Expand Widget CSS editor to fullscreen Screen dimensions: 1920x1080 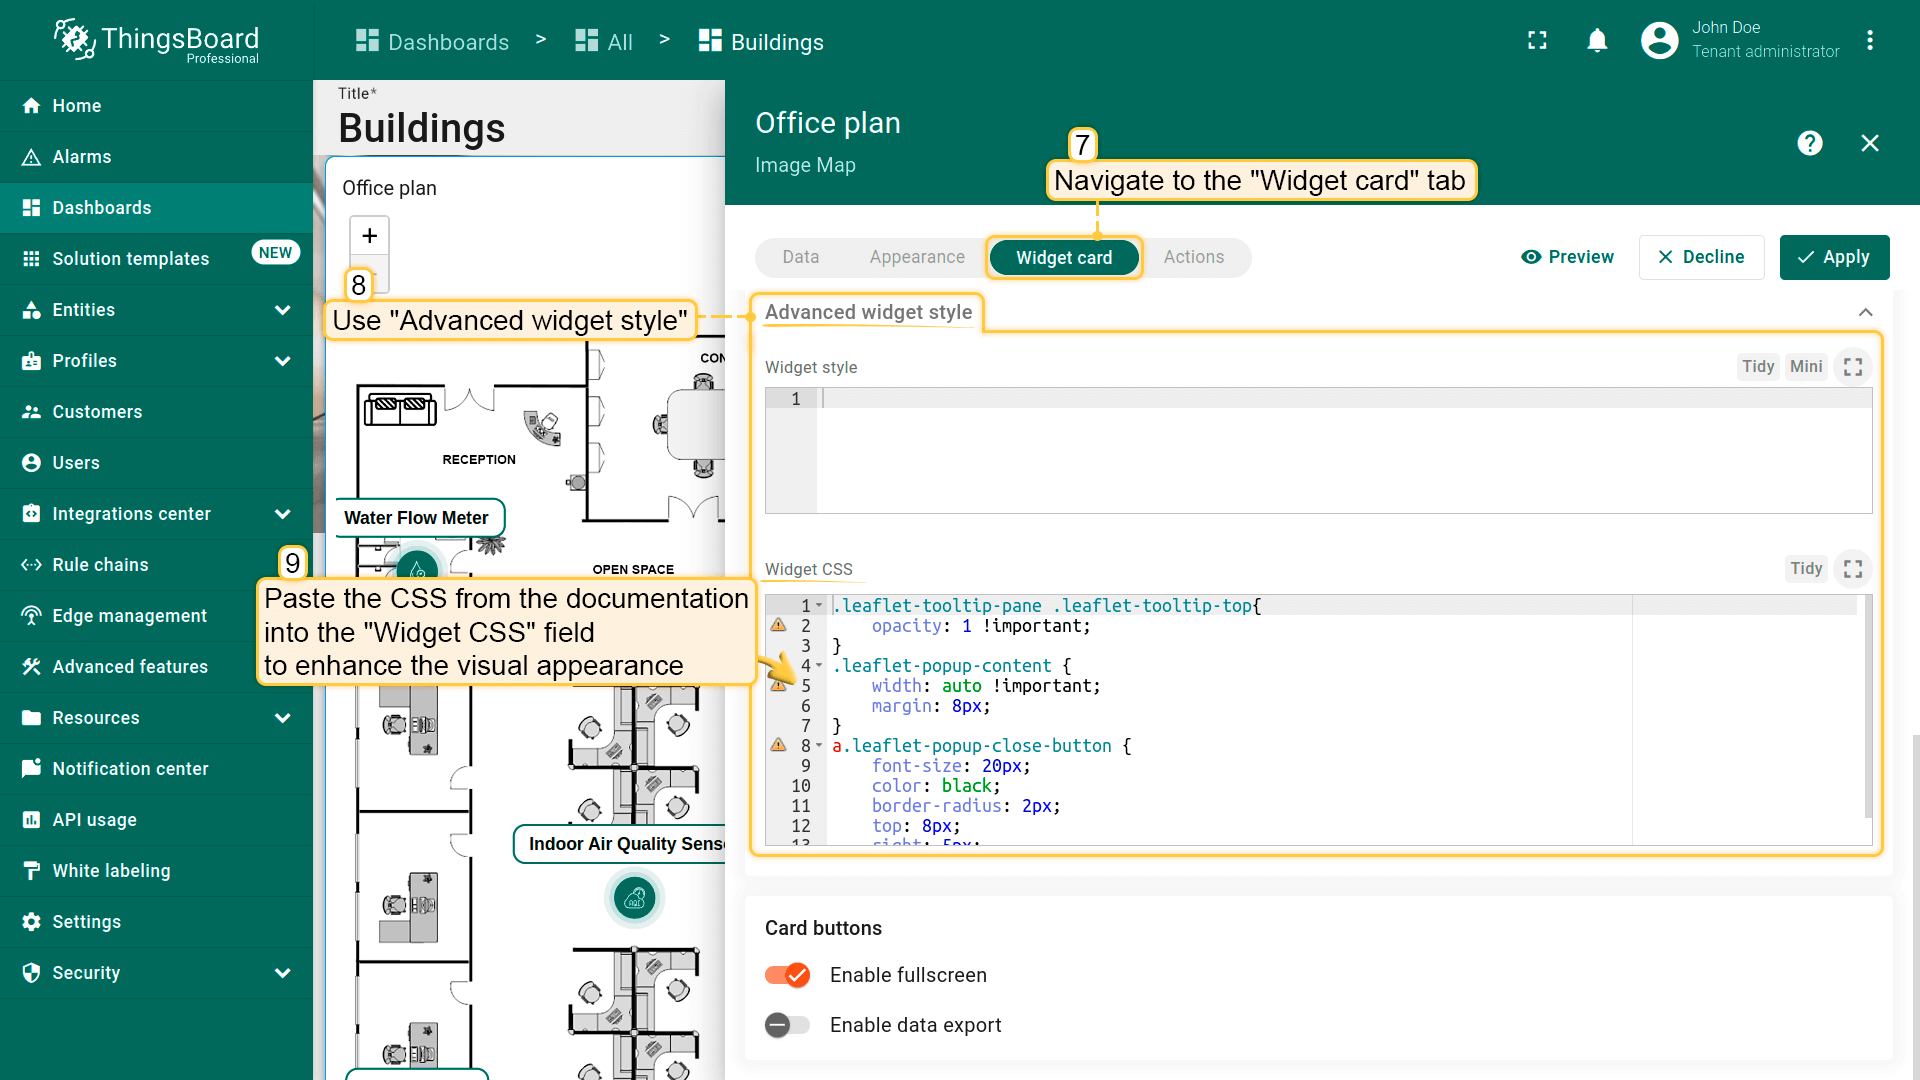click(x=1852, y=569)
